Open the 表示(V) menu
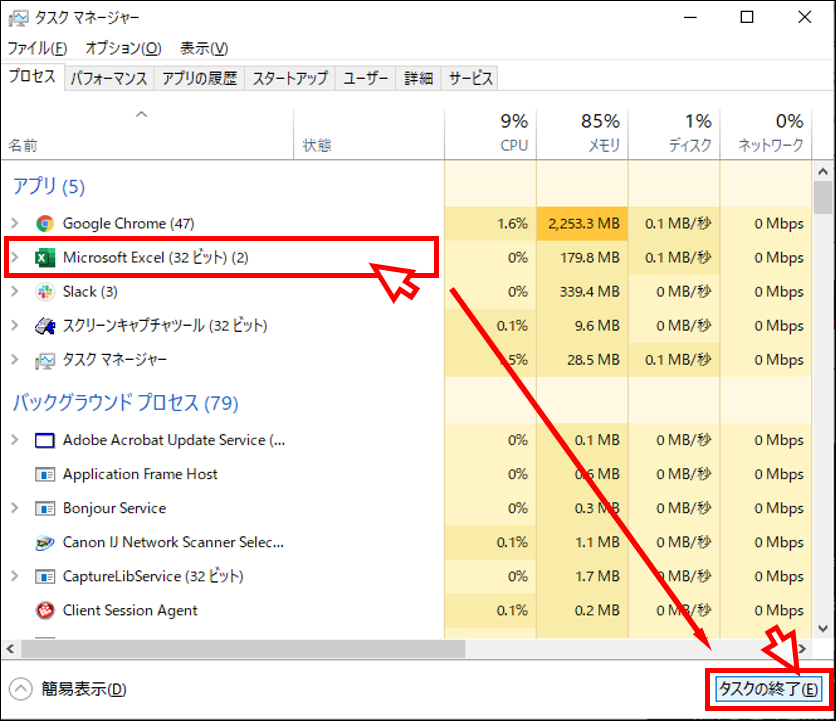The image size is (836, 721). [x=204, y=49]
